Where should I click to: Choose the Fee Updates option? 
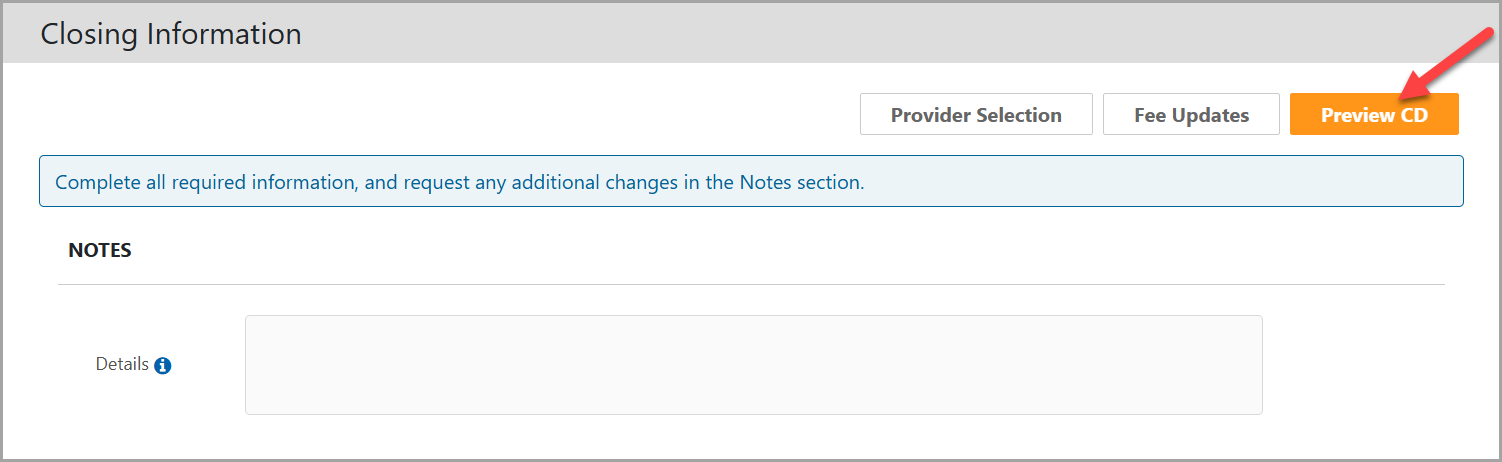click(1190, 115)
